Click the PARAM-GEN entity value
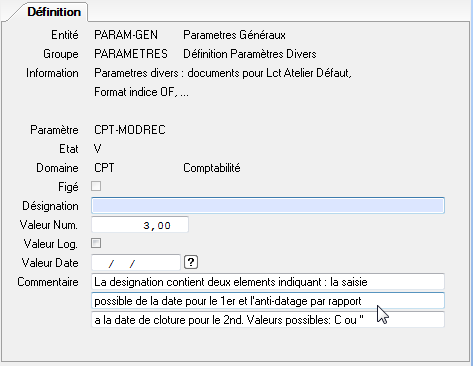The height and width of the screenshot is (366, 473). (126, 35)
